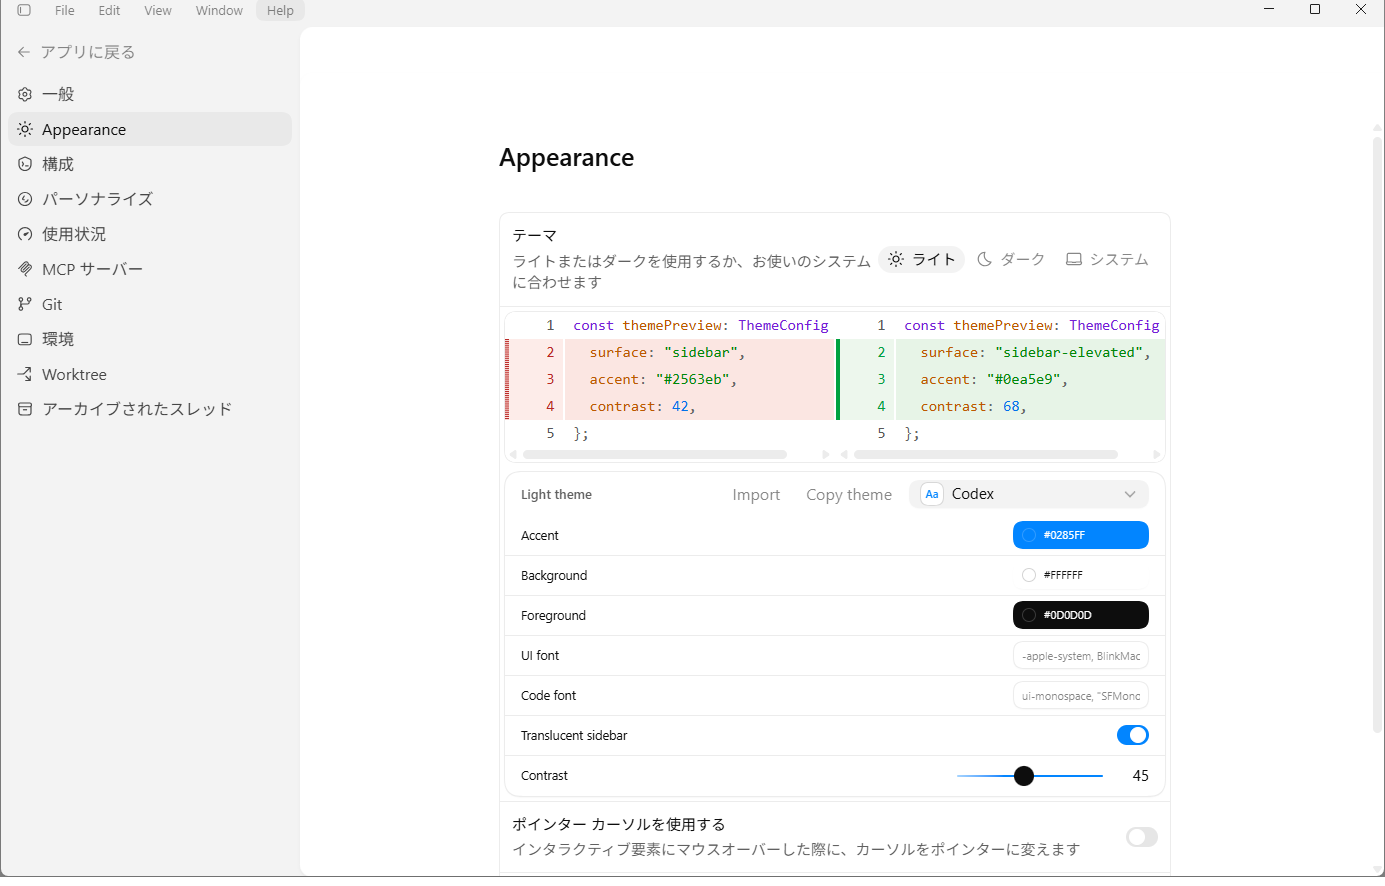1385x886 pixels.
Task: Click the 構成 sidebar icon
Action: [x=25, y=164]
